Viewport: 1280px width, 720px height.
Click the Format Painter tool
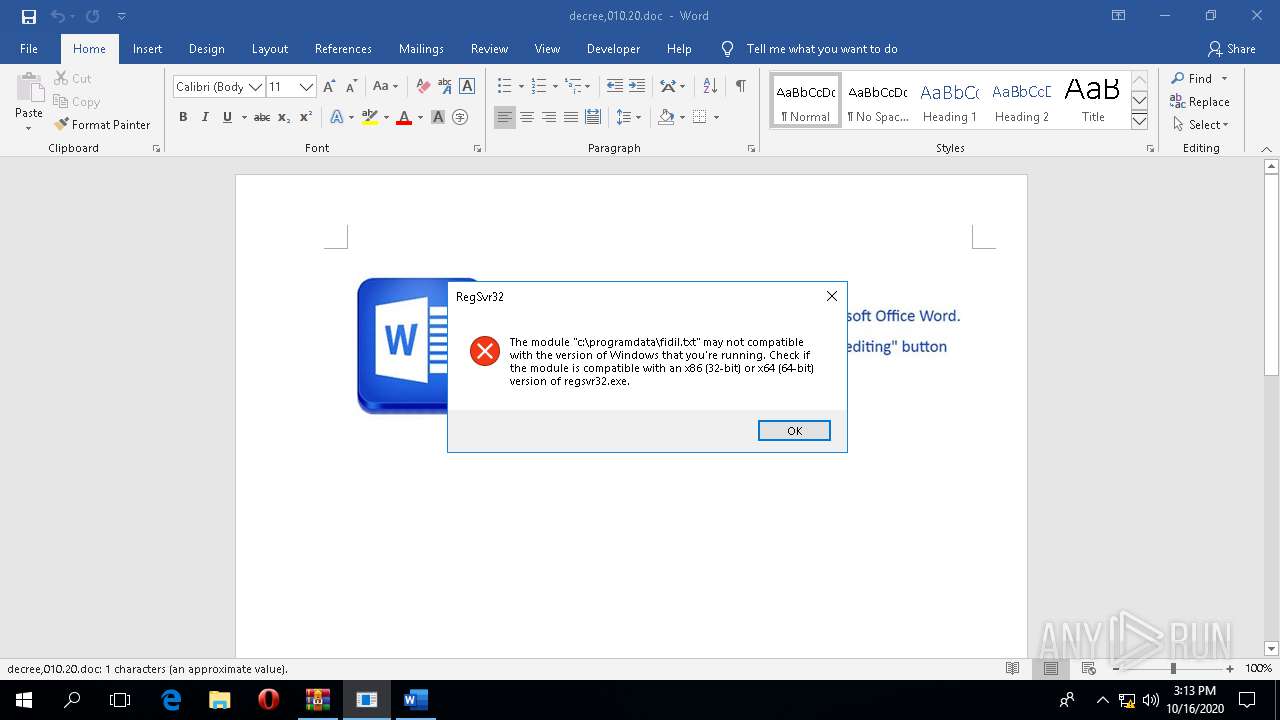coord(103,125)
